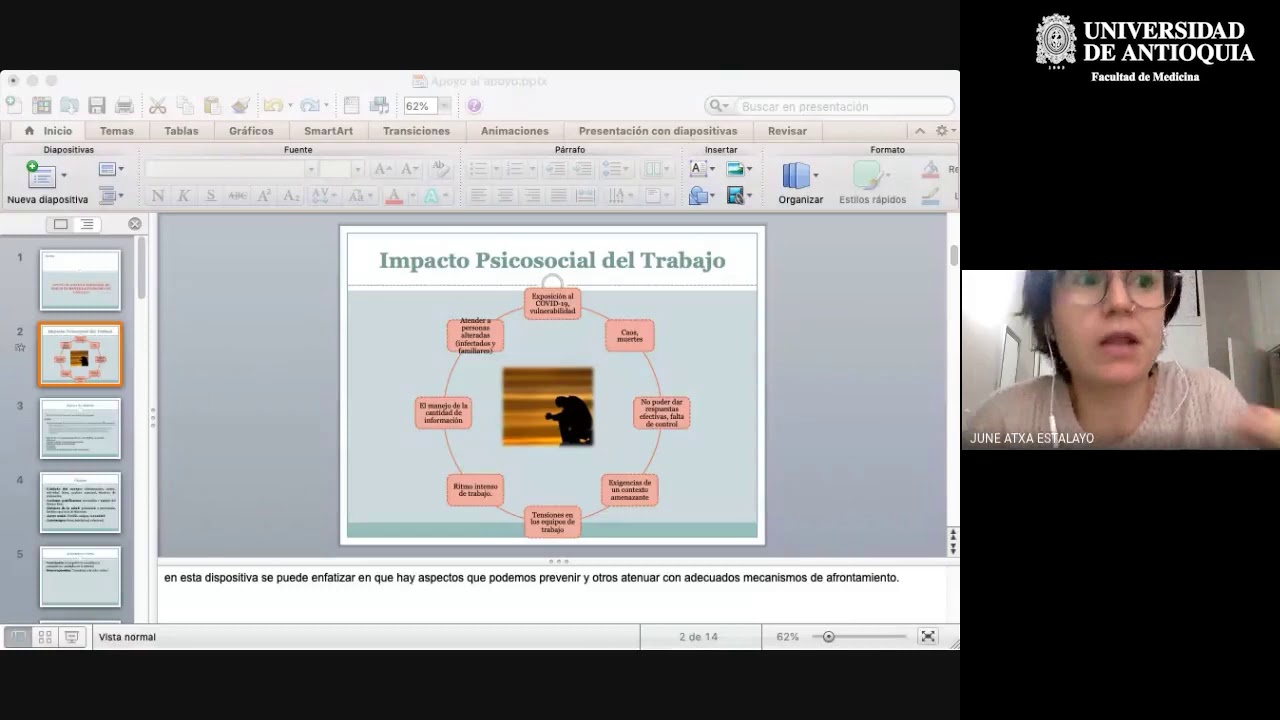Open the slide layout dropdown
This screenshot has width=1280, height=720.
[111, 169]
